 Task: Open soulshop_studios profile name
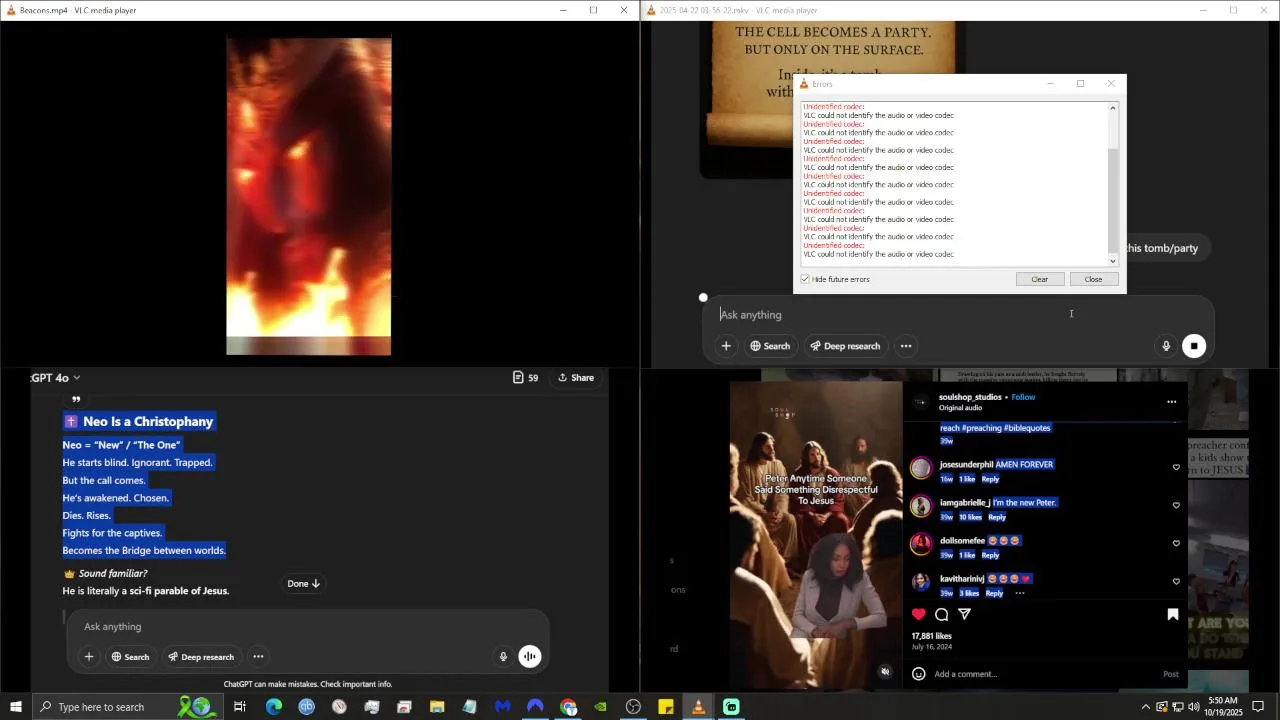970,397
